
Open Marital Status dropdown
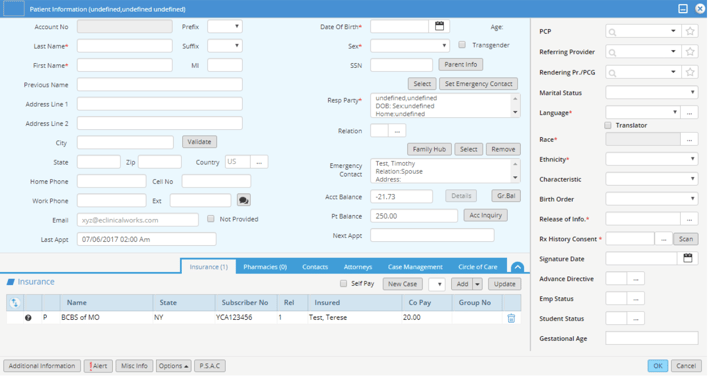[652, 93]
